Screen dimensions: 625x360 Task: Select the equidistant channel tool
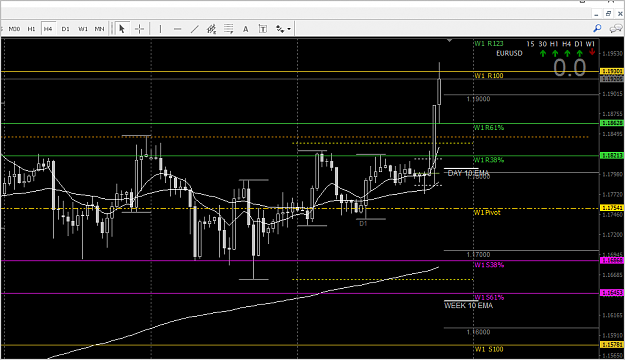tap(211, 29)
